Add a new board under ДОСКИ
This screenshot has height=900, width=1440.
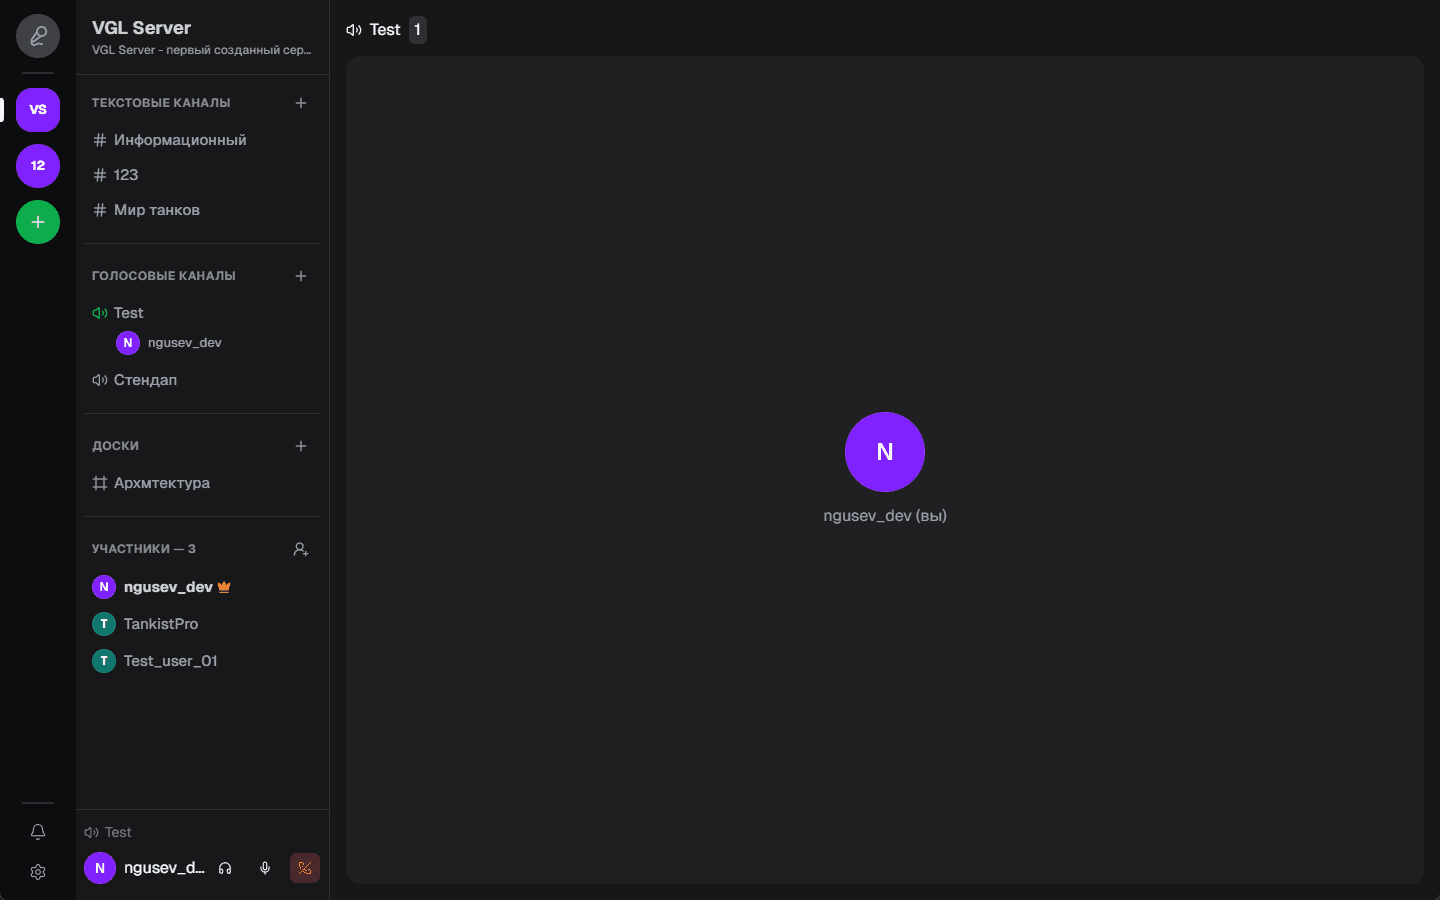301,446
